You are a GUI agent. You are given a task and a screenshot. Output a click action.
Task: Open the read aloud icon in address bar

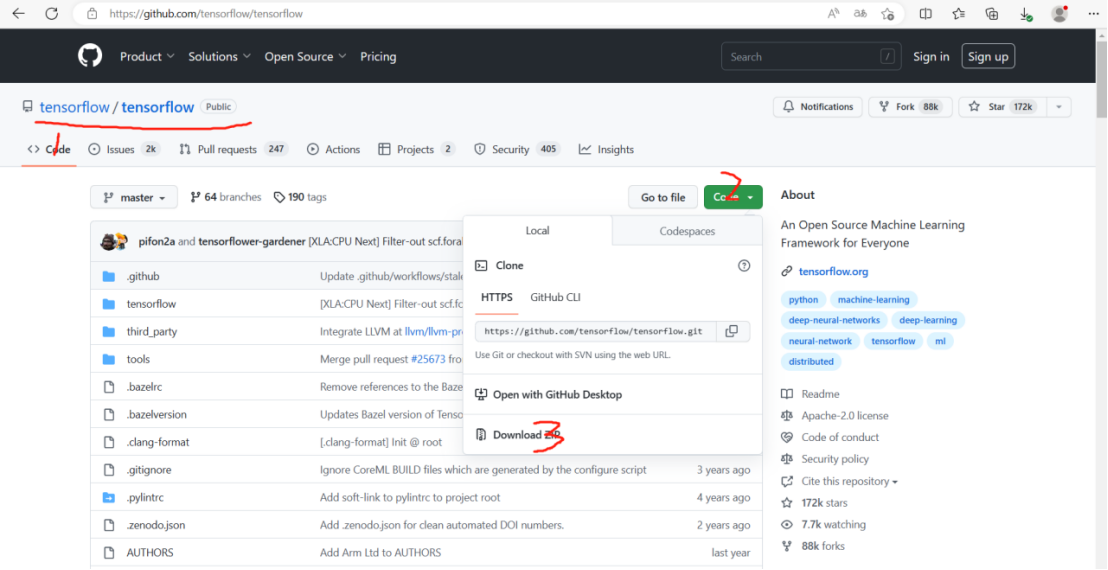(x=833, y=13)
